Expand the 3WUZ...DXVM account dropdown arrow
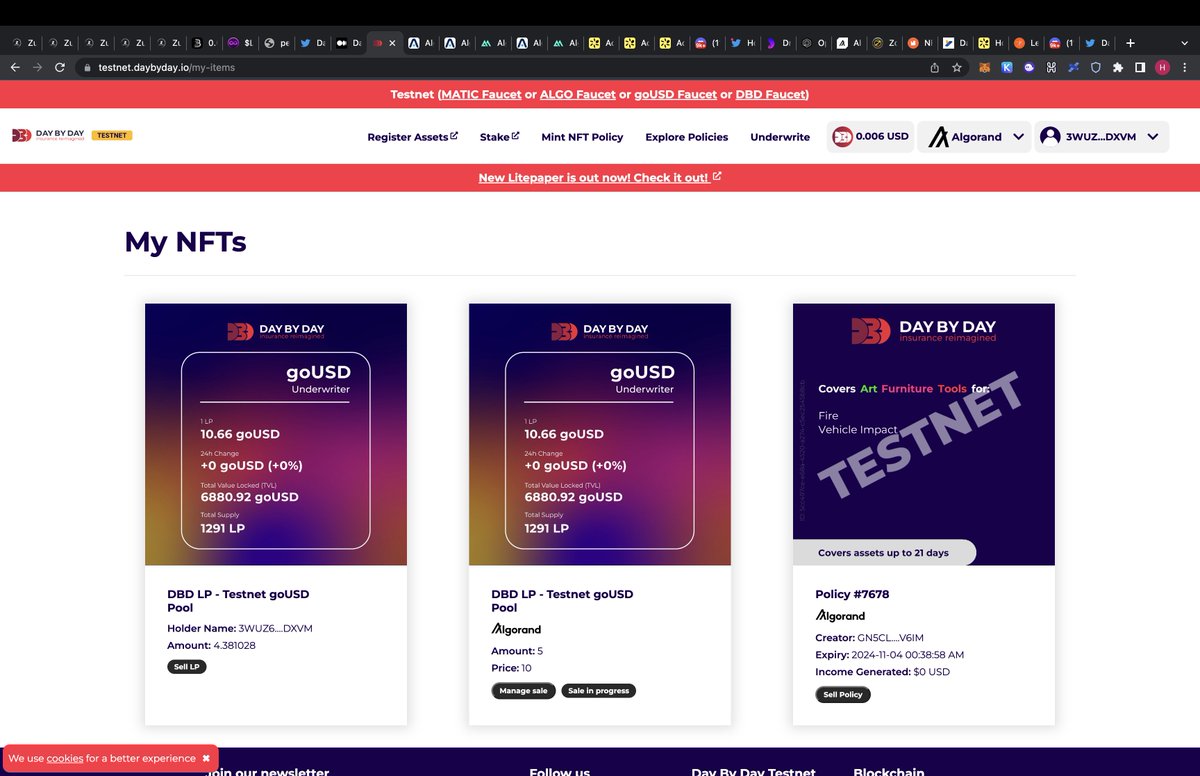 point(1152,137)
